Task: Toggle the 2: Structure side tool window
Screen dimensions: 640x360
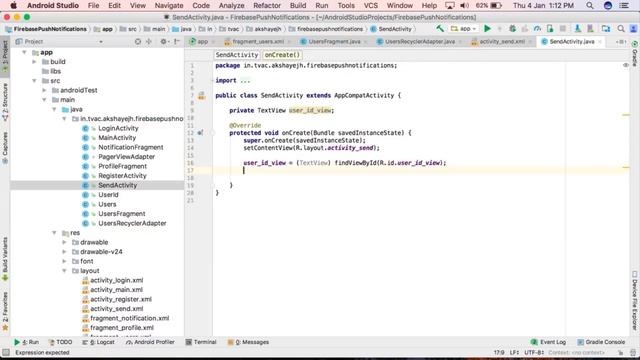Action: pyautogui.click(x=5, y=102)
